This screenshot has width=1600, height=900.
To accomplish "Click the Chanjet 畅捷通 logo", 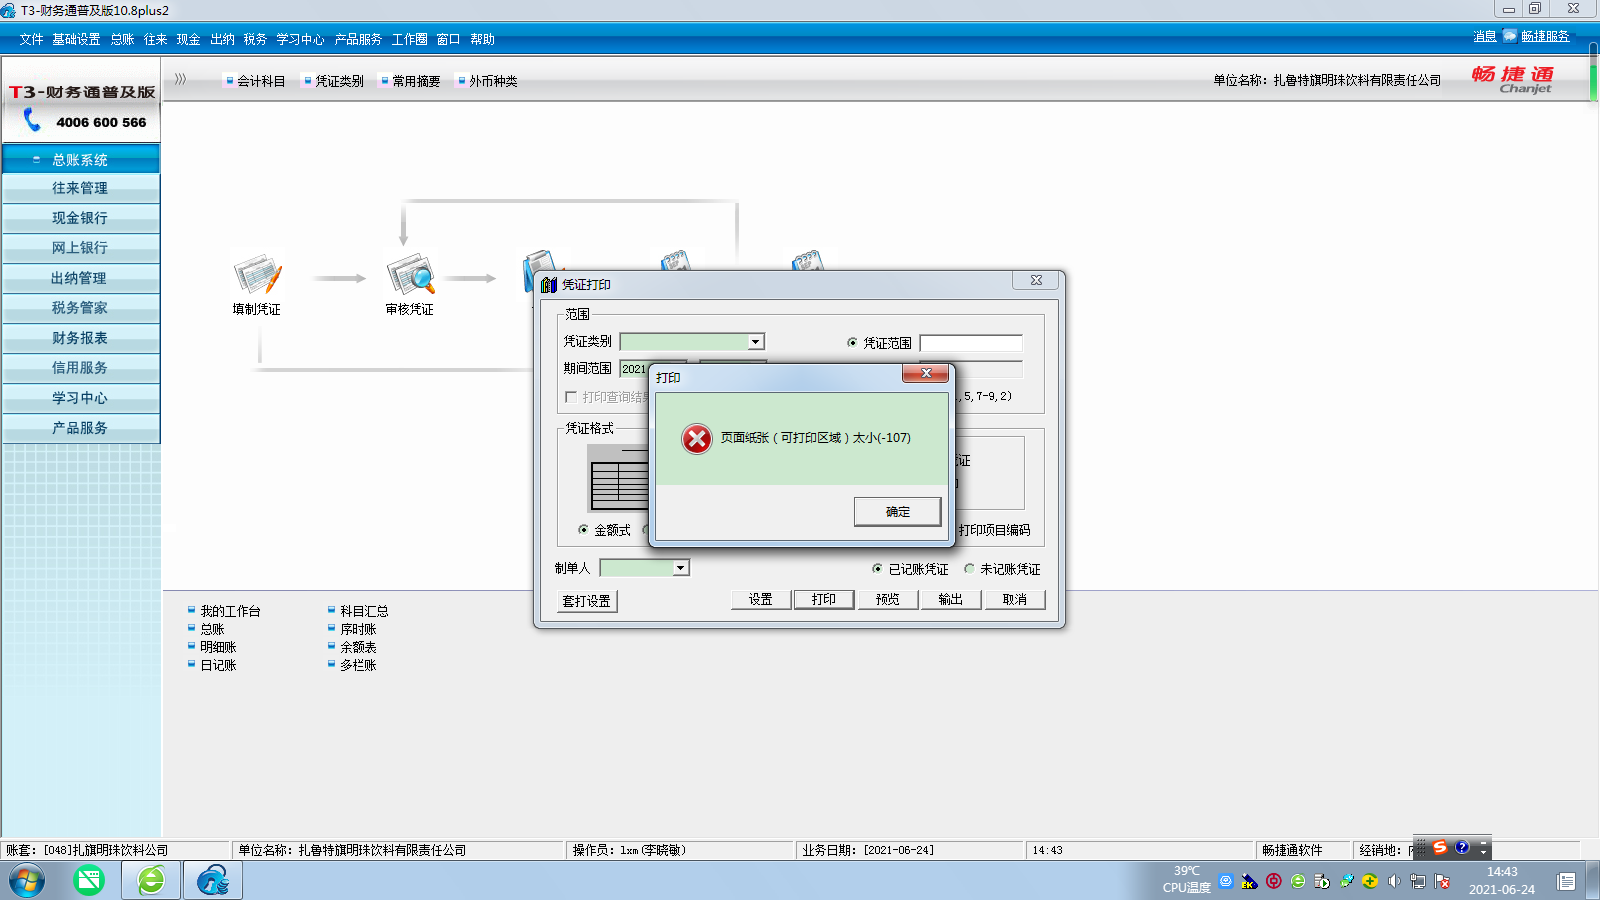I will 1513,79.
